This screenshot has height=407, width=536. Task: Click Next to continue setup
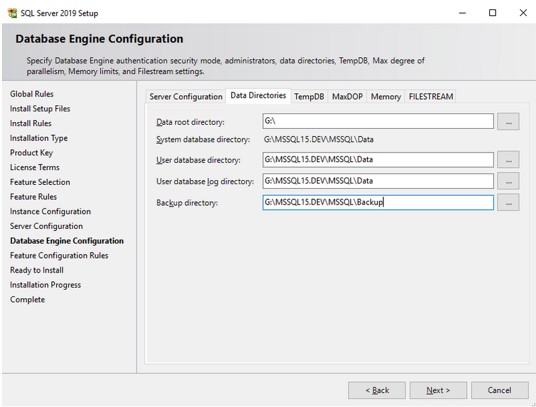point(438,390)
